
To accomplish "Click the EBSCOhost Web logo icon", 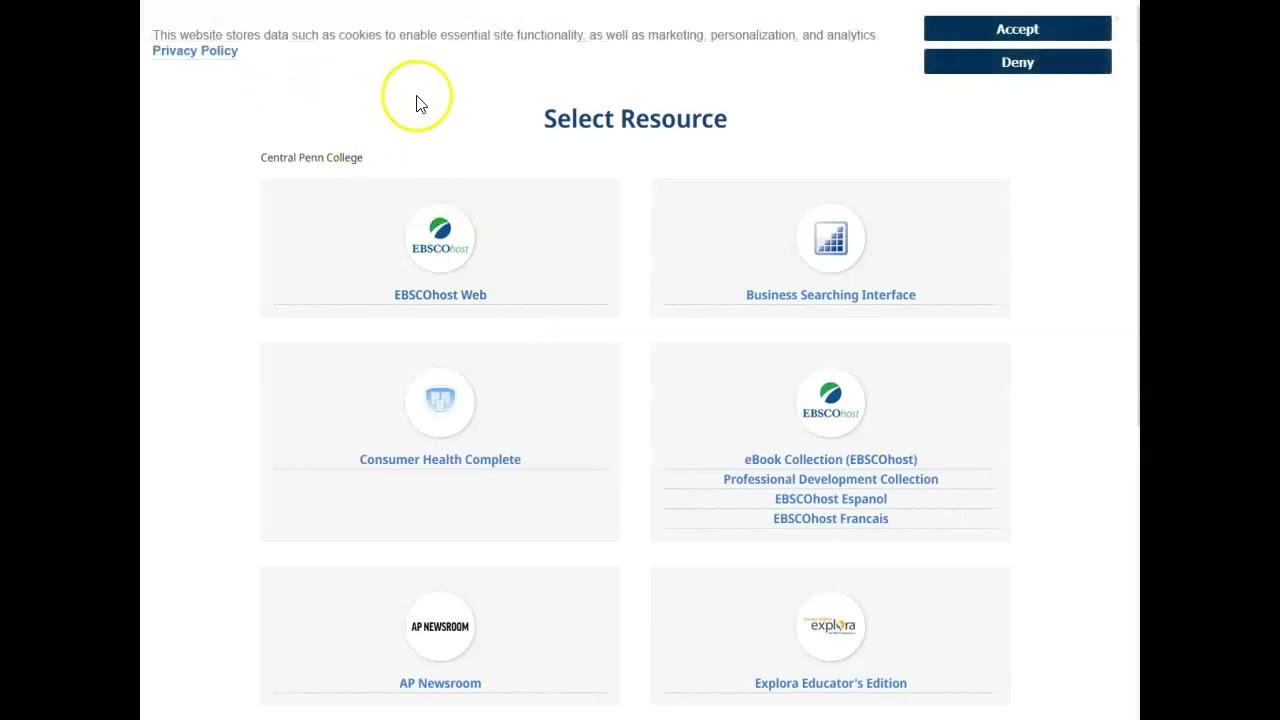I will coord(440,238).
